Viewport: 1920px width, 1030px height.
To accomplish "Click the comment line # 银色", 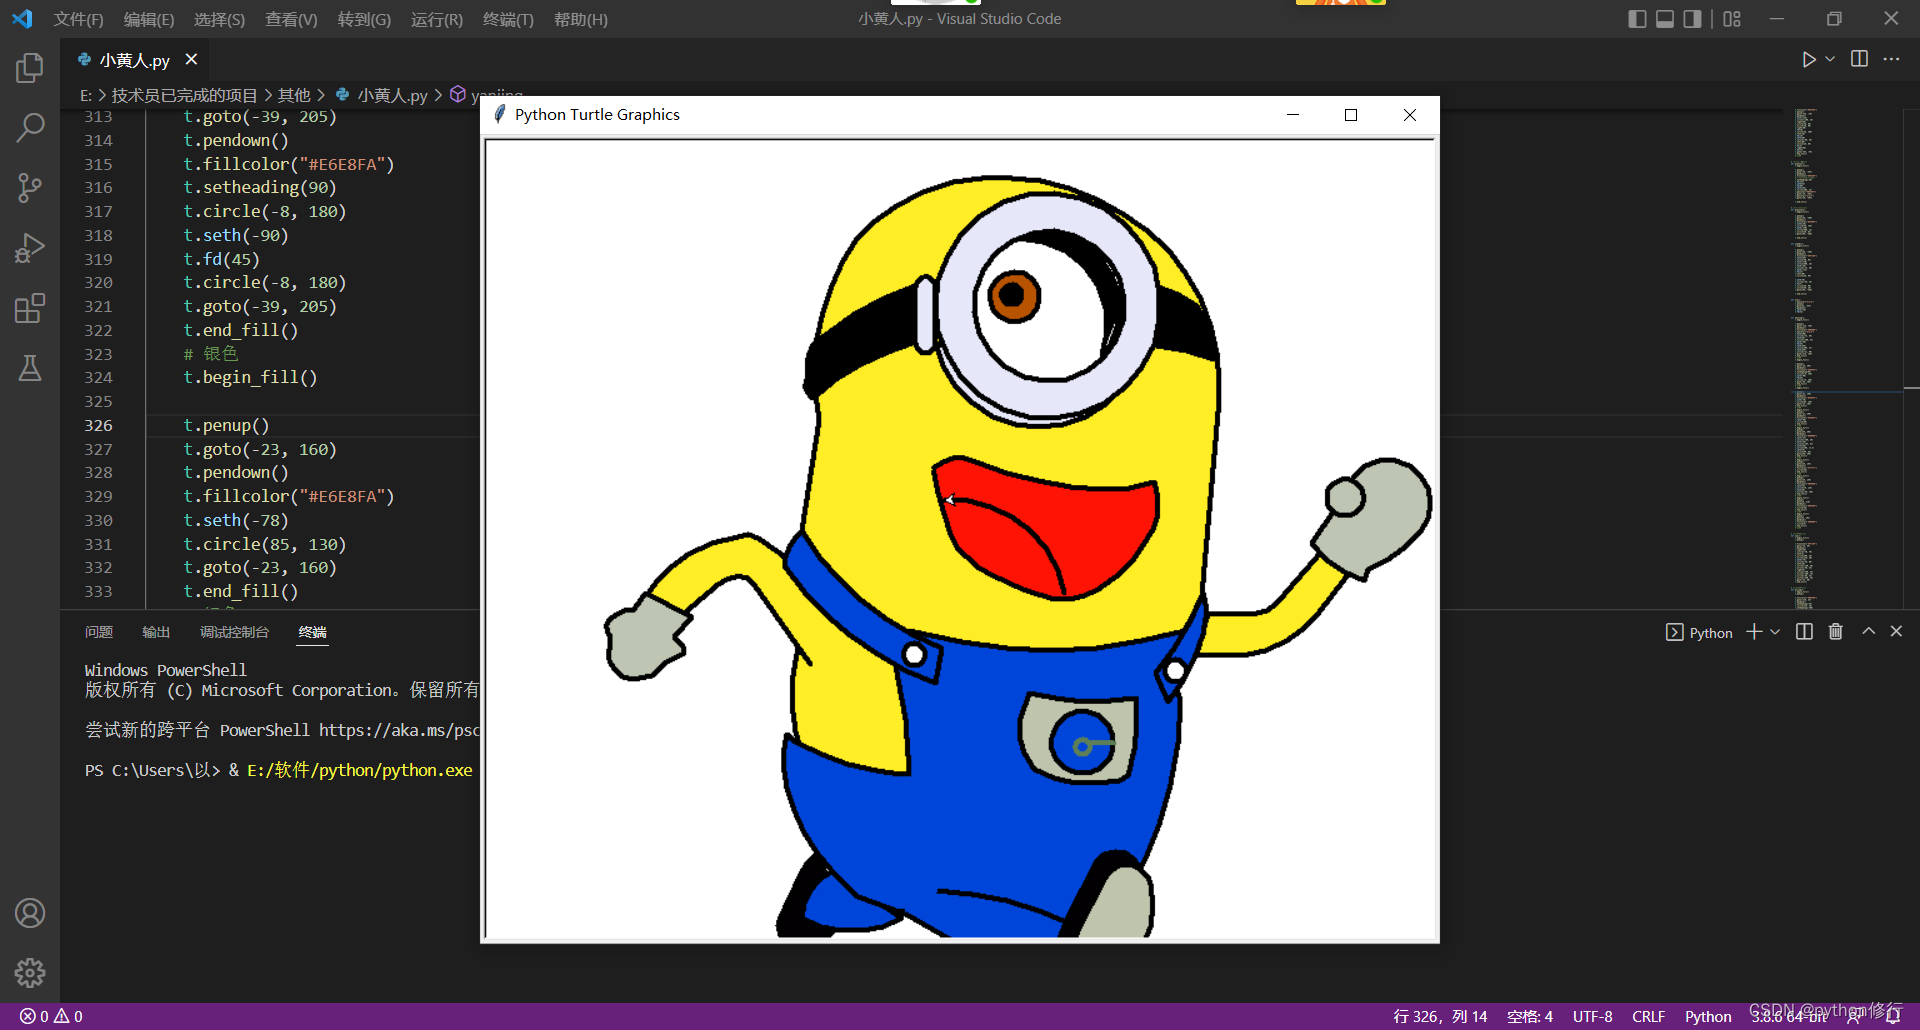I will click(x=211, y=353).
